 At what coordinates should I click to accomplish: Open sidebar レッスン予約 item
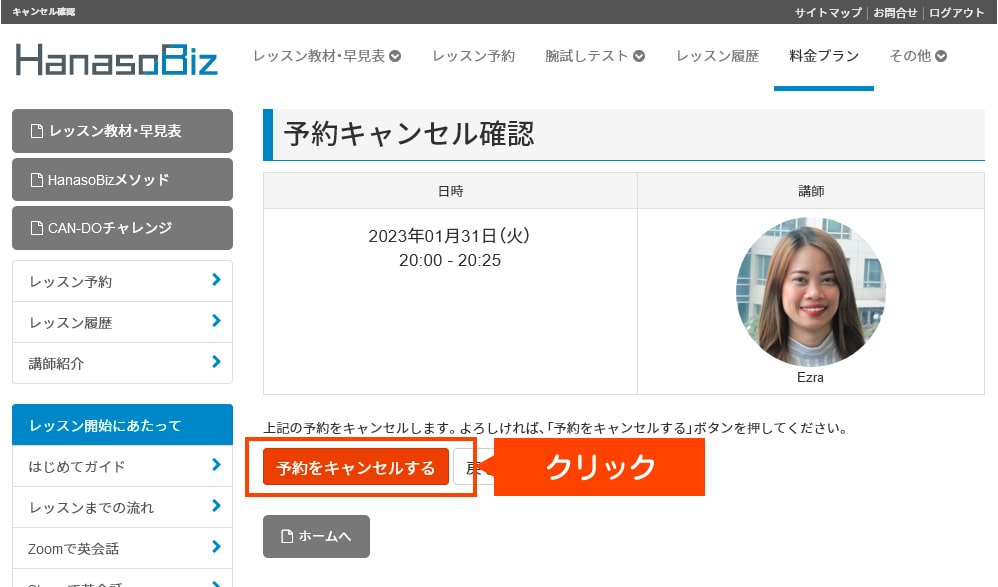click(x=122, y=281)
